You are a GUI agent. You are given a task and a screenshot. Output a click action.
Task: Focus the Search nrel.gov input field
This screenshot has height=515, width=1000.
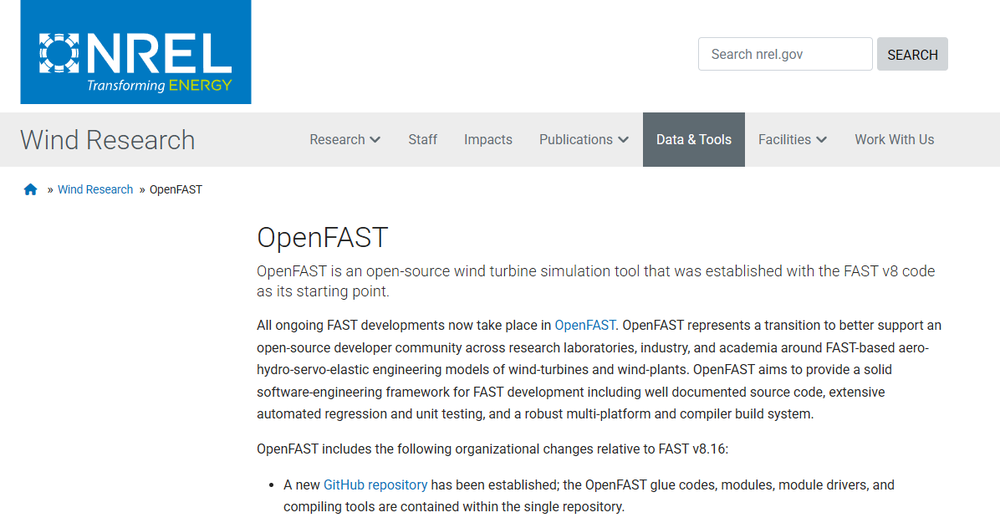(x=785, y=54)
